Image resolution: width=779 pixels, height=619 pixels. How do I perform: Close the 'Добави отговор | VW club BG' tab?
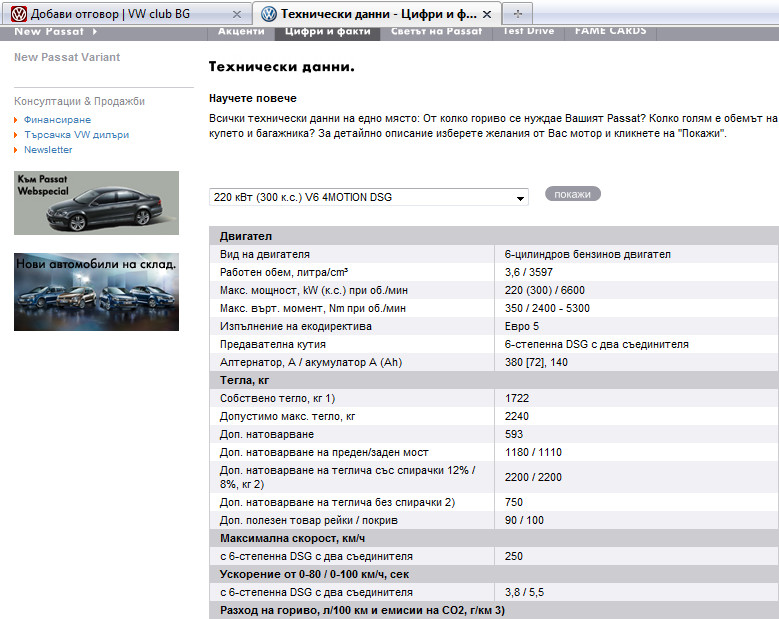coord(236,15)
